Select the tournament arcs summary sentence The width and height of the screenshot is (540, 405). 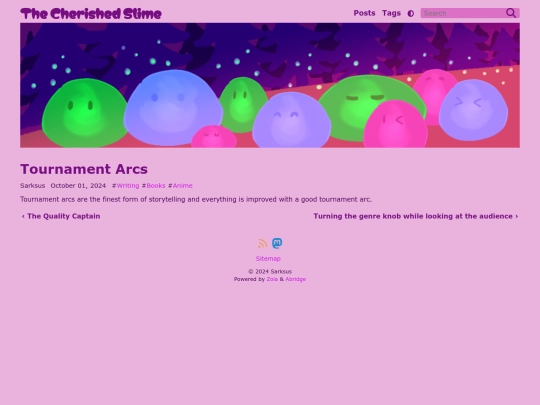coord(196,199)
